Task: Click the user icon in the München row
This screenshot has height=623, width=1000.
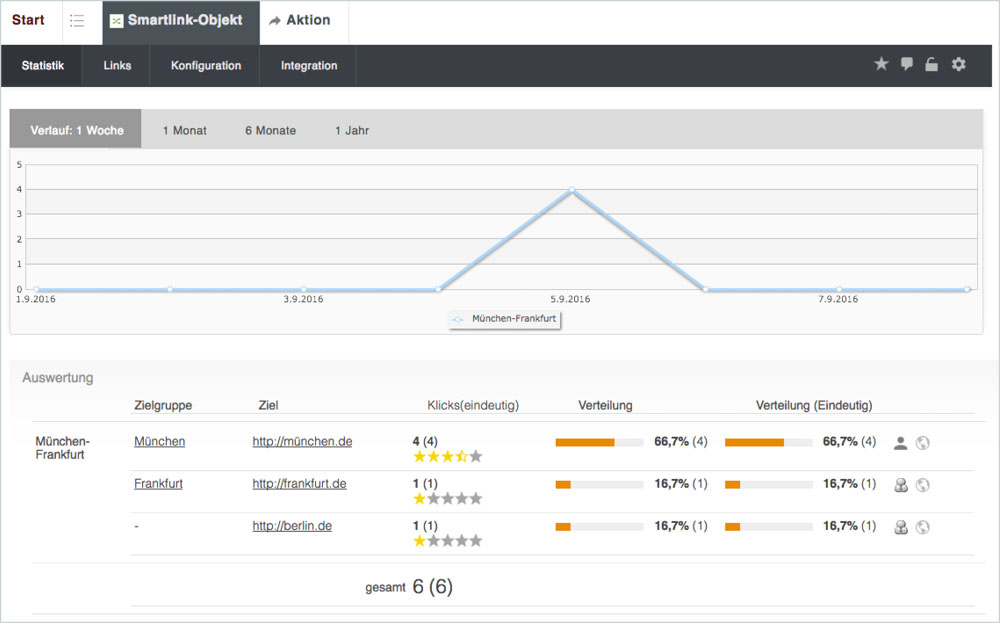Action: 900,443
